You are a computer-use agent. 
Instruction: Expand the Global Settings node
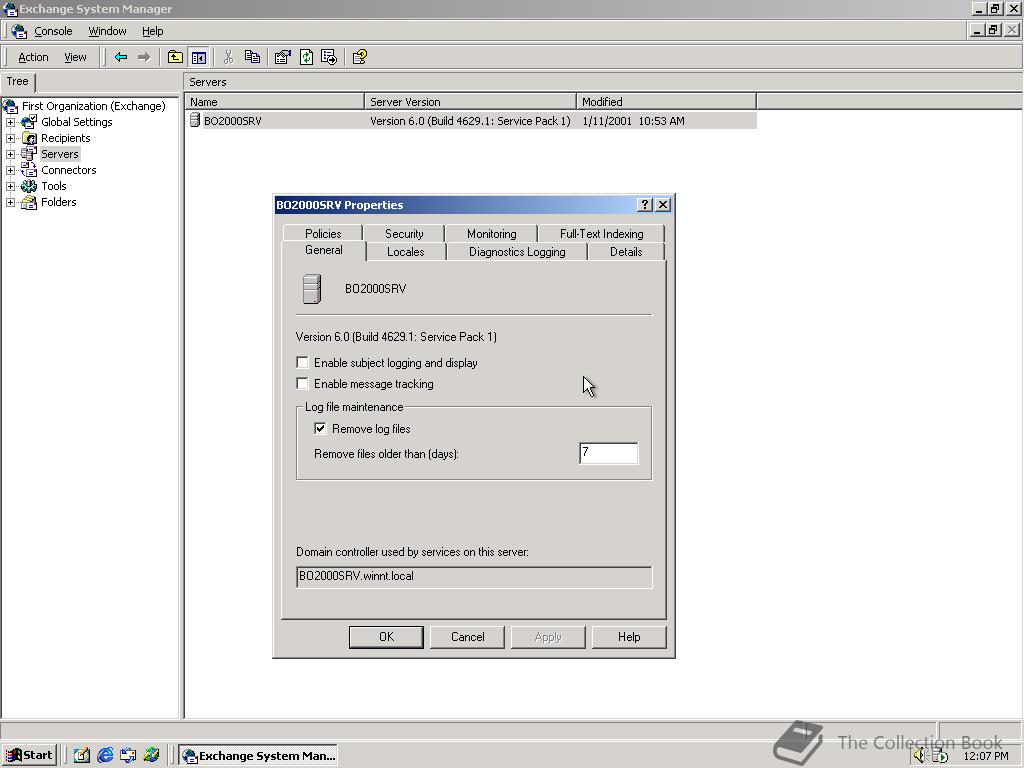pos(10,122)
